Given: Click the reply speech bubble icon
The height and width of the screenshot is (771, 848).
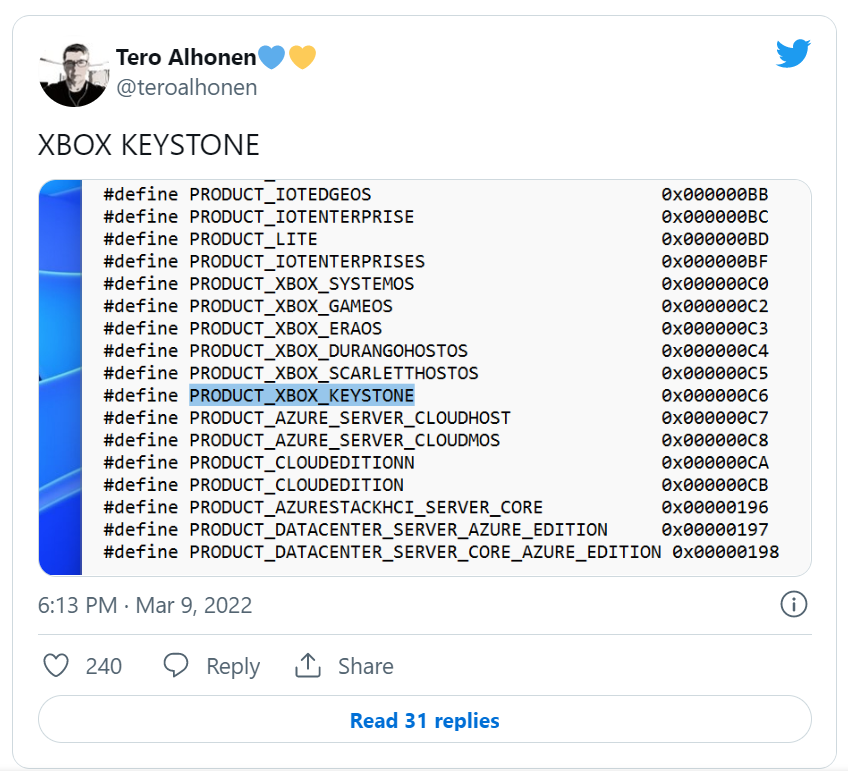Looking at the screenshot, I should pyautogui.click(x=176, y=666).
